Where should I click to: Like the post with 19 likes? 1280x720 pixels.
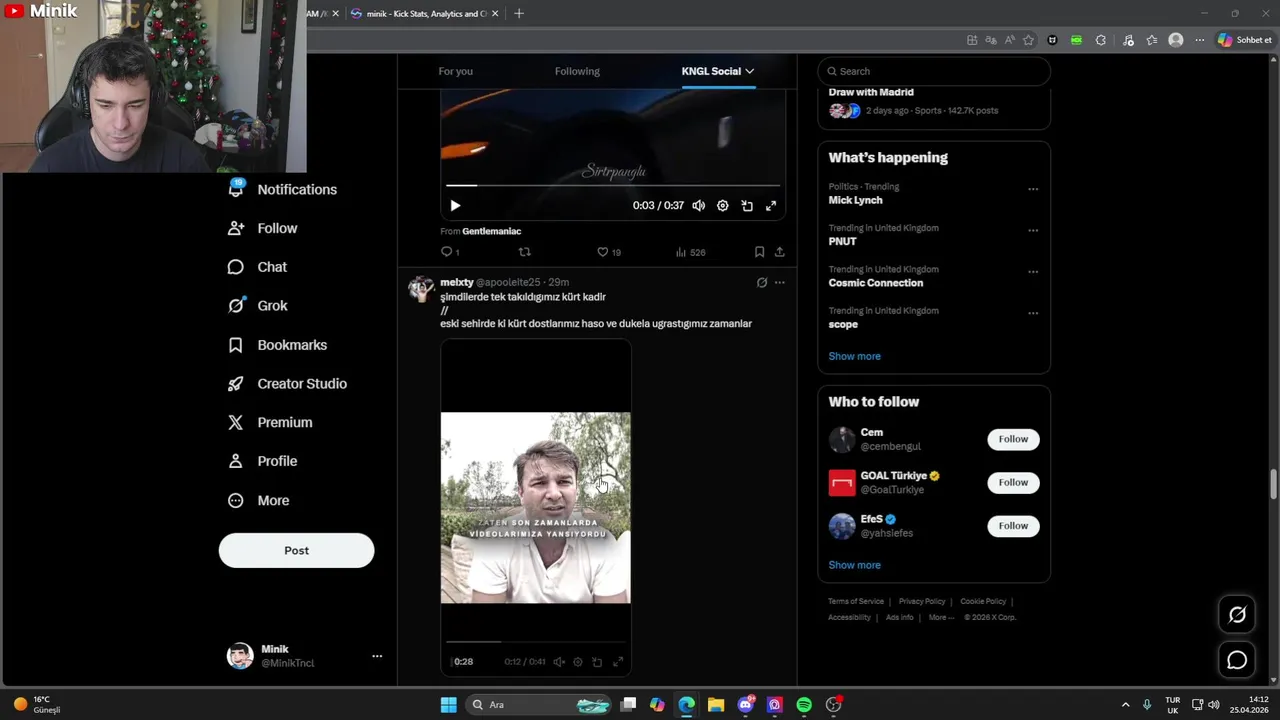coord(609,252)
